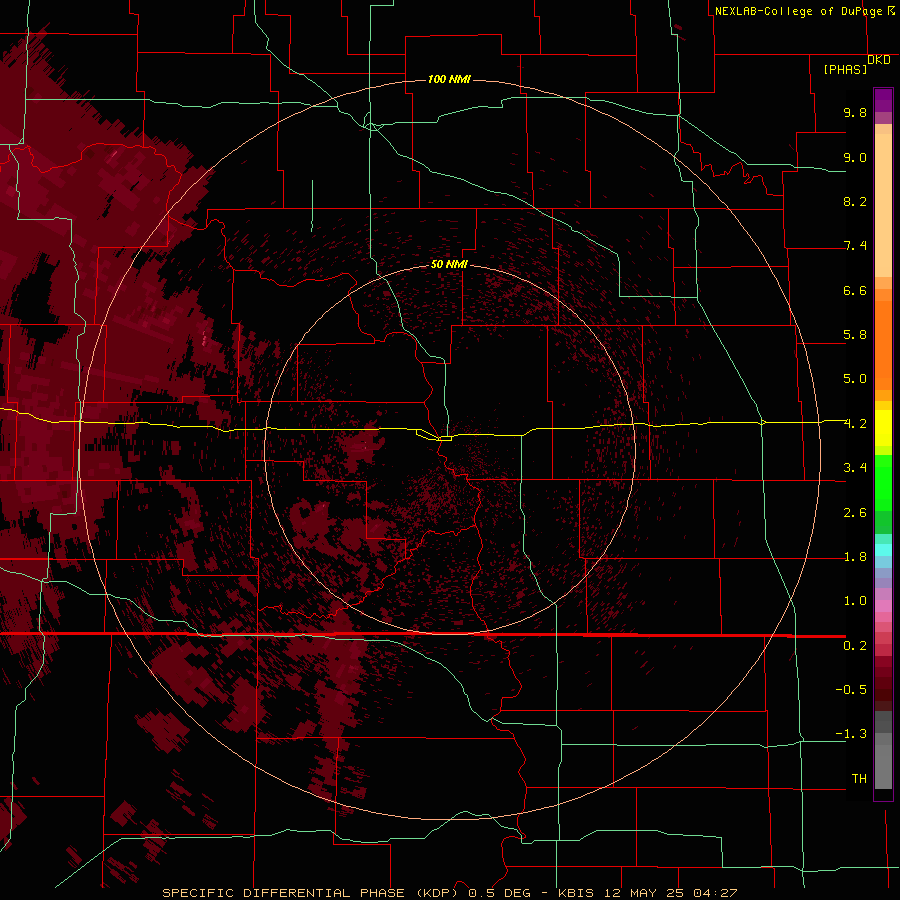Click the yellow segment of the color bar
The height and width of the screenshot is (900, 900).
click(x=883, y=428)
